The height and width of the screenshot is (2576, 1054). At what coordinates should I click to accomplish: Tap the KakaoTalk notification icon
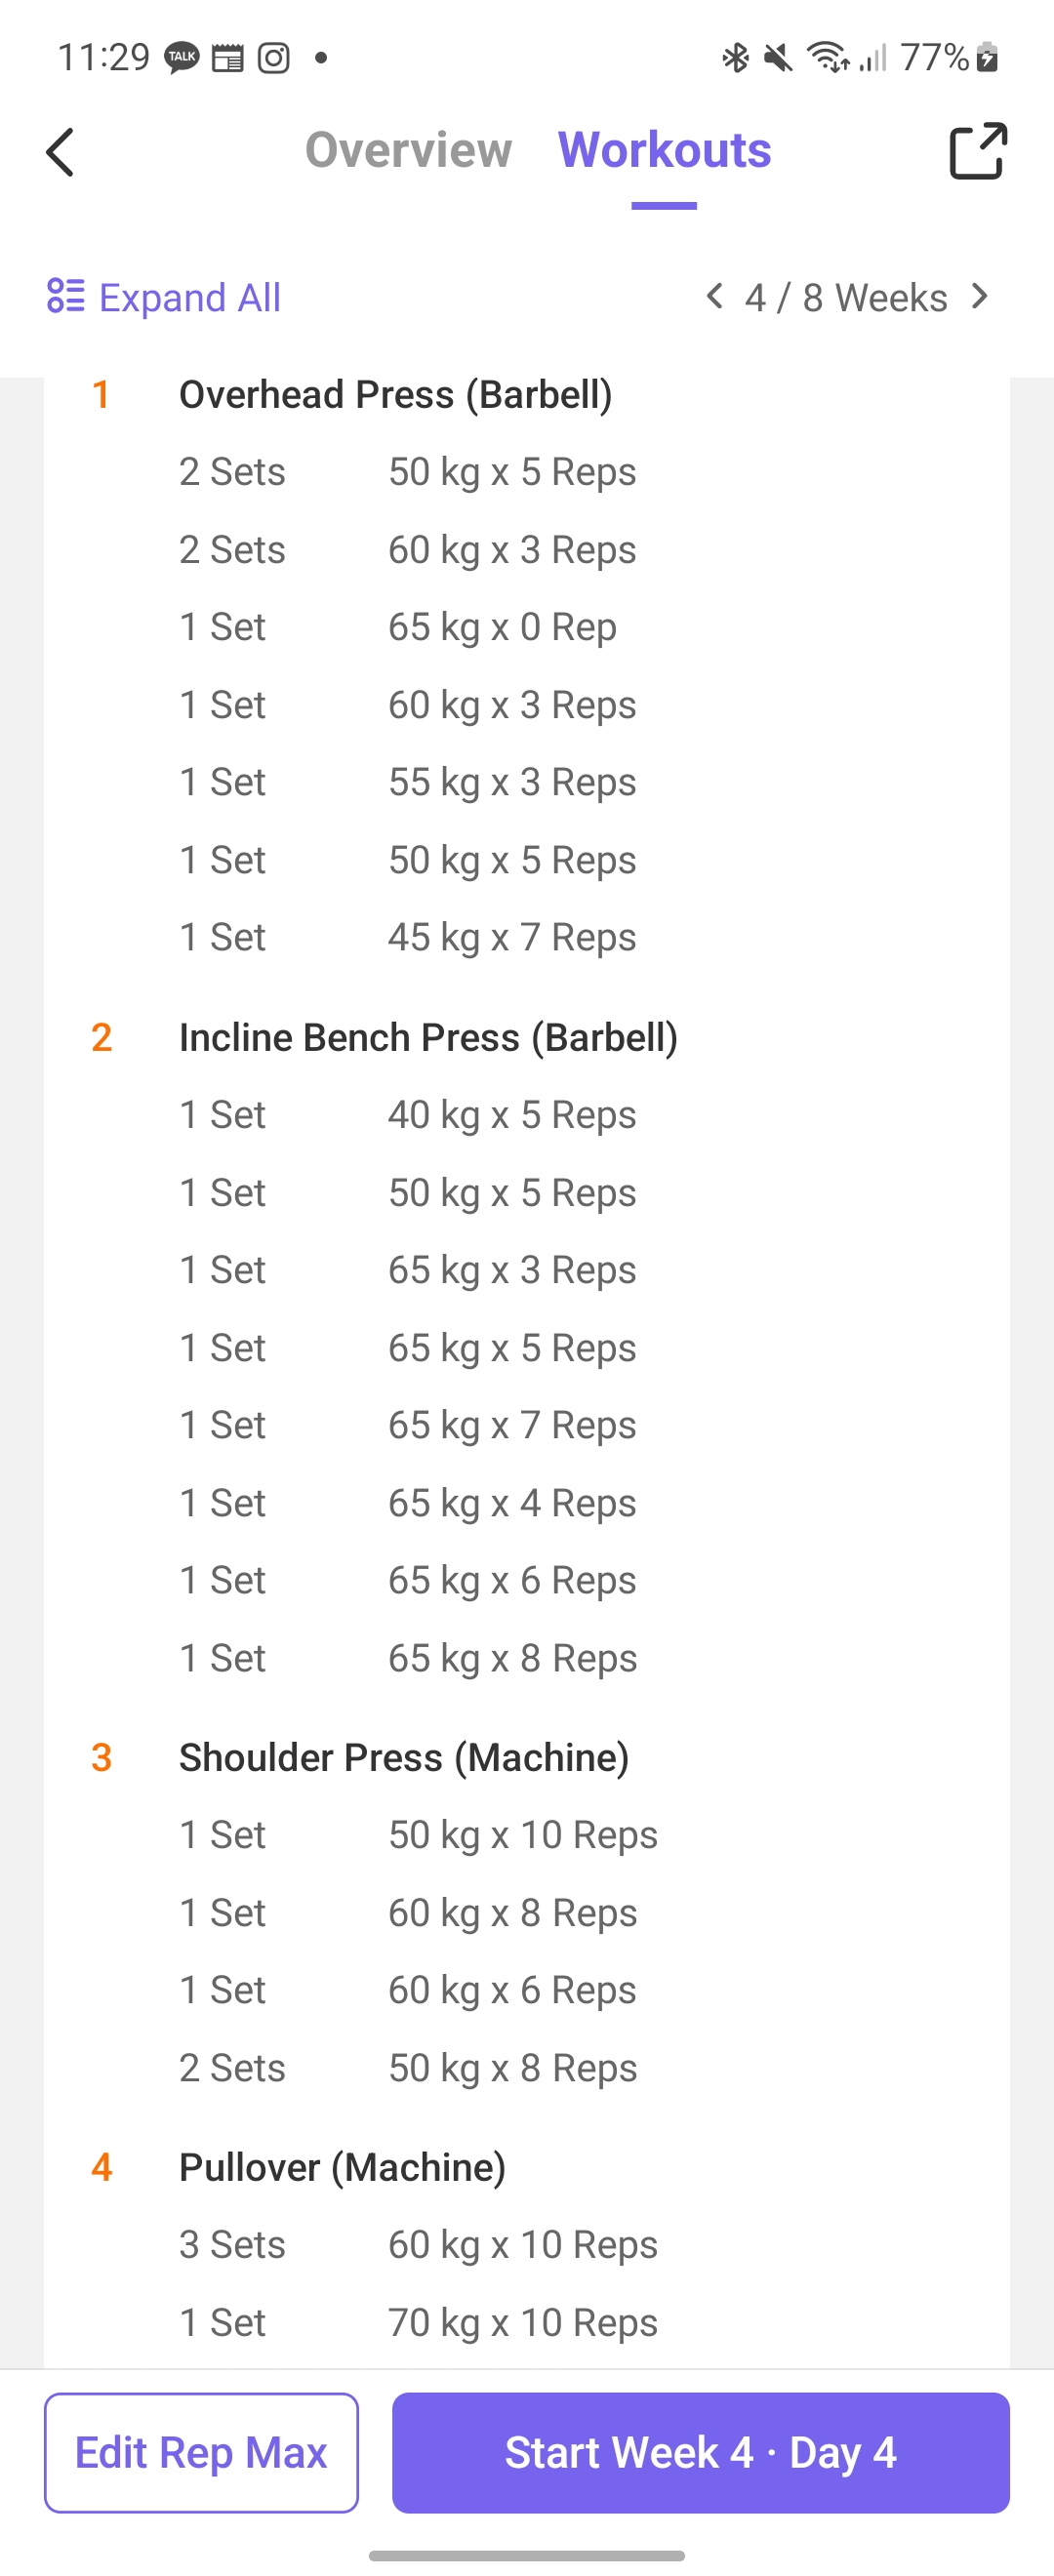(x=182, y=57)
